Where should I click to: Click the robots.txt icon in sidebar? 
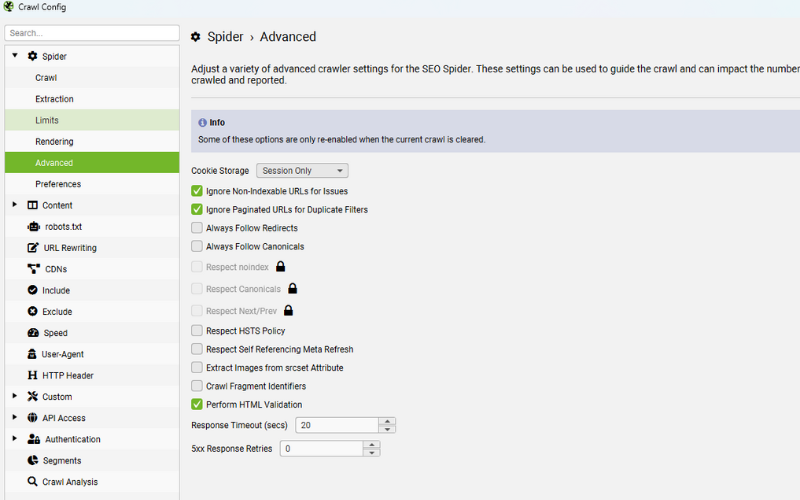(x=34, y=227)
